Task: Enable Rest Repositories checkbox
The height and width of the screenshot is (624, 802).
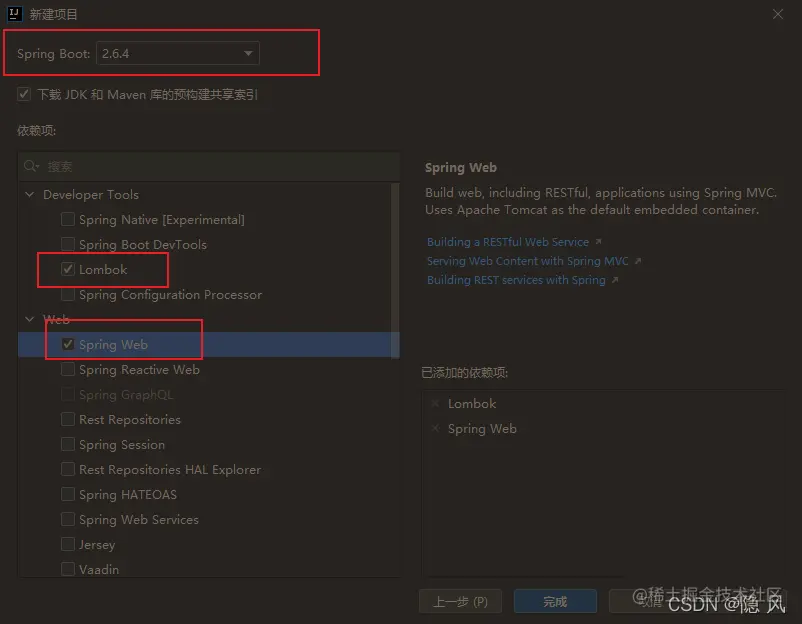Action: [x=68, y=419]
